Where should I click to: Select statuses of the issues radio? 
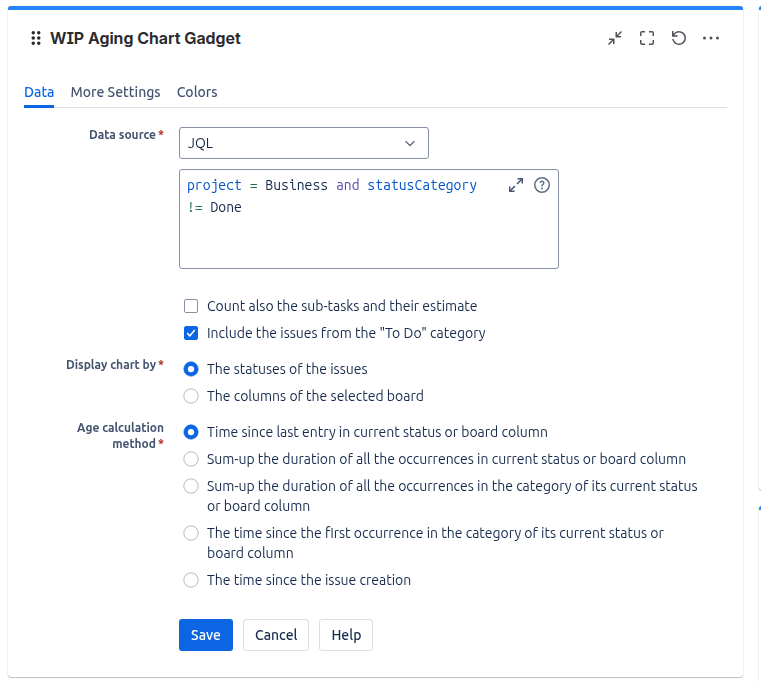click(191, 369)
